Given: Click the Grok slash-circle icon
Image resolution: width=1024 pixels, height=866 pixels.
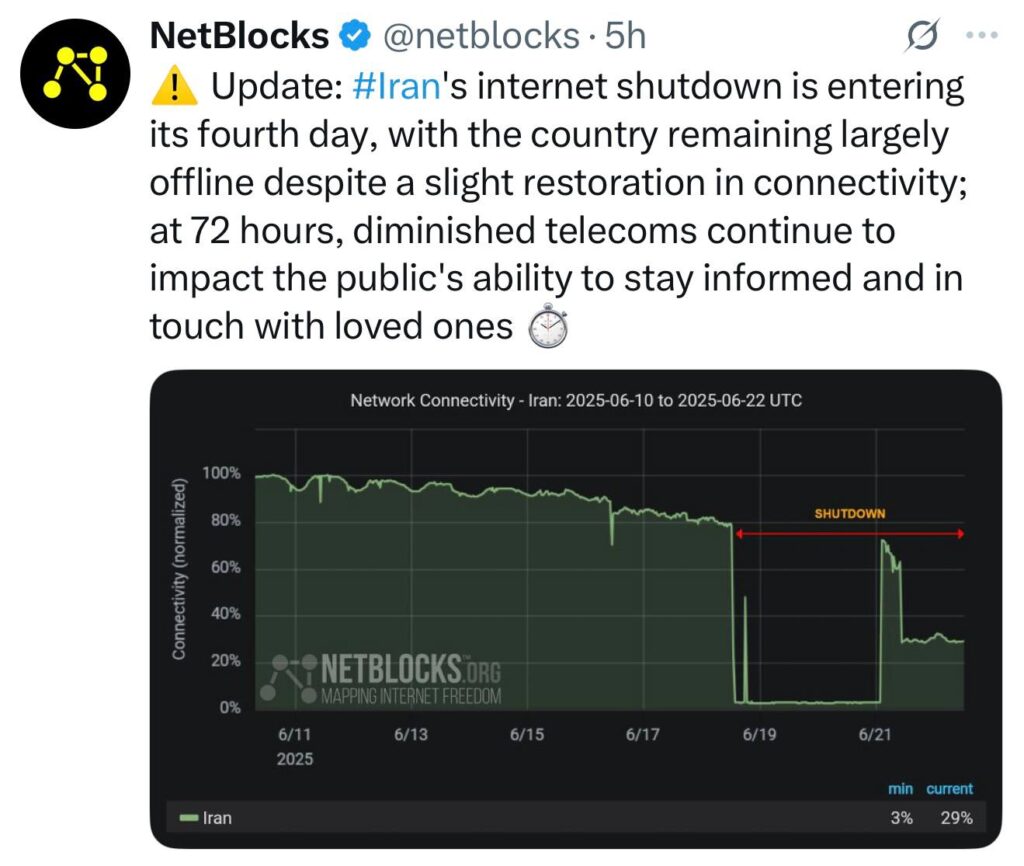Looking at the screenshot, I should 923,35.
